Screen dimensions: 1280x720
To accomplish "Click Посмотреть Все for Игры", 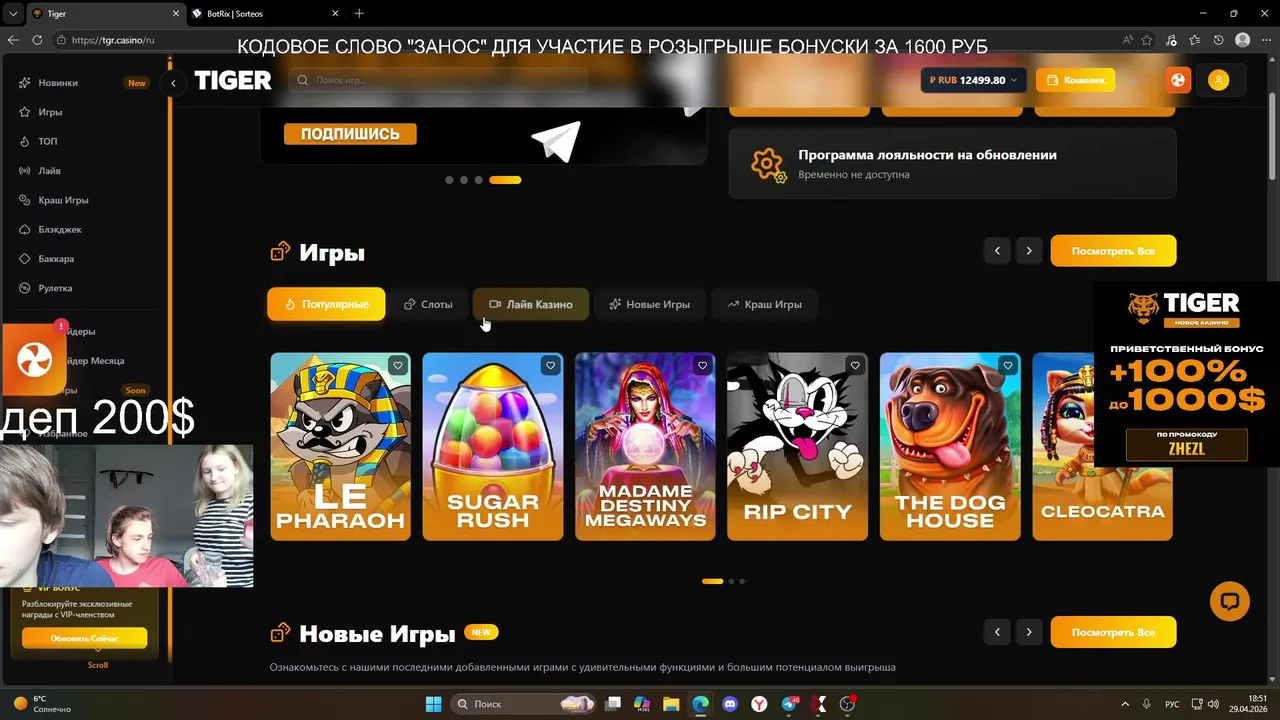I will click(x=1113, y=251).
